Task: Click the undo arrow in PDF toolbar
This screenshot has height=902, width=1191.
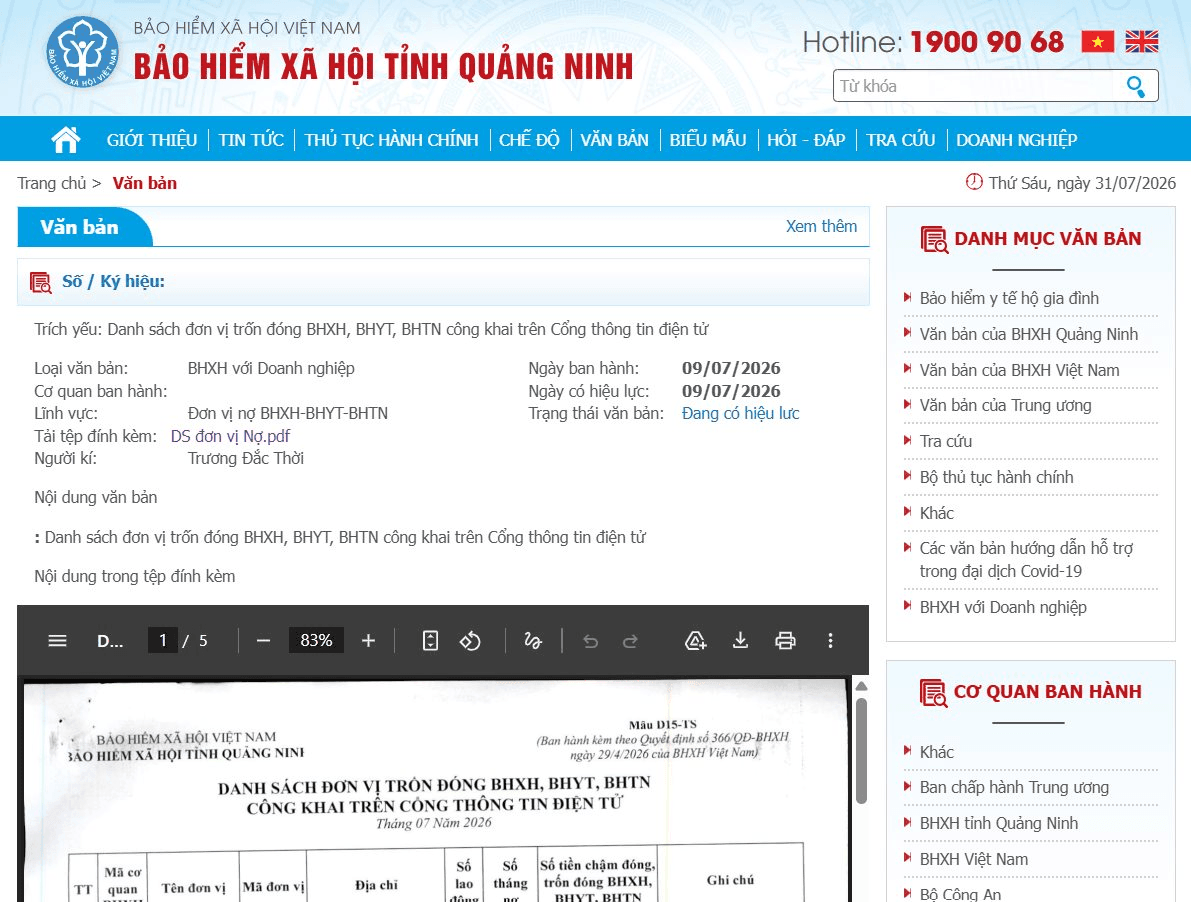Action: pos(590,642)
